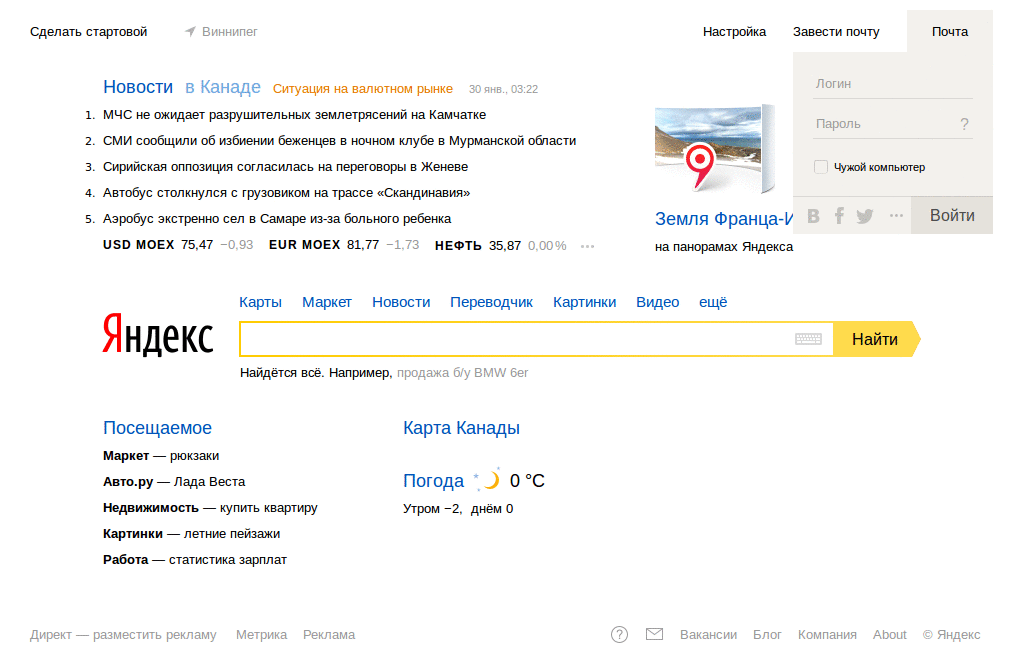The image size is (1024, 666).
Task: Open the Посещаемое heading
Action: 157,428
